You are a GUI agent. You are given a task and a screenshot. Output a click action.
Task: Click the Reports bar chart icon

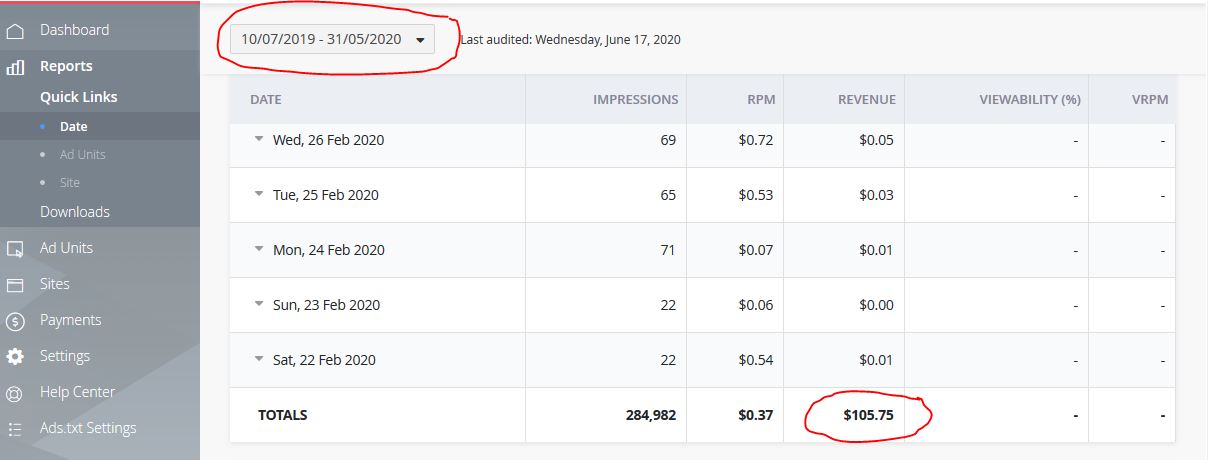pos(15,67)
